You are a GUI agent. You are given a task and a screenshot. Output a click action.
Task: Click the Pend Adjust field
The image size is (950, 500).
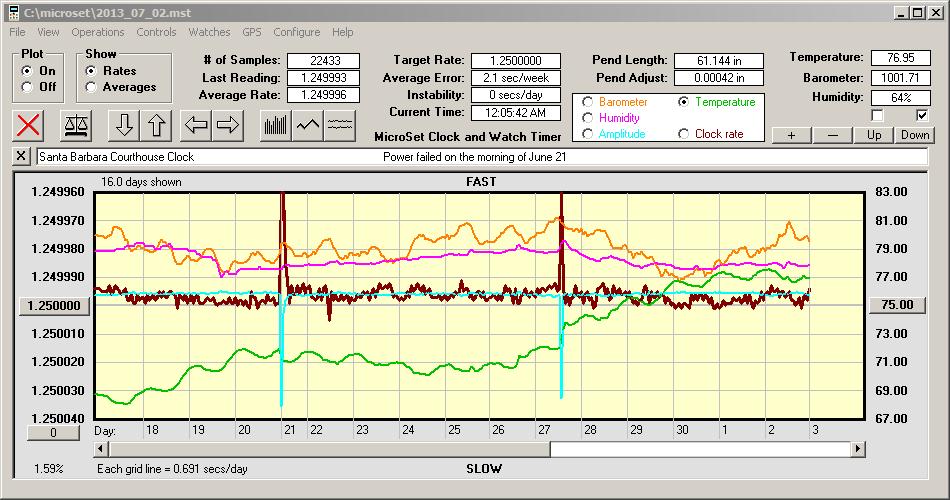[719, 78]
